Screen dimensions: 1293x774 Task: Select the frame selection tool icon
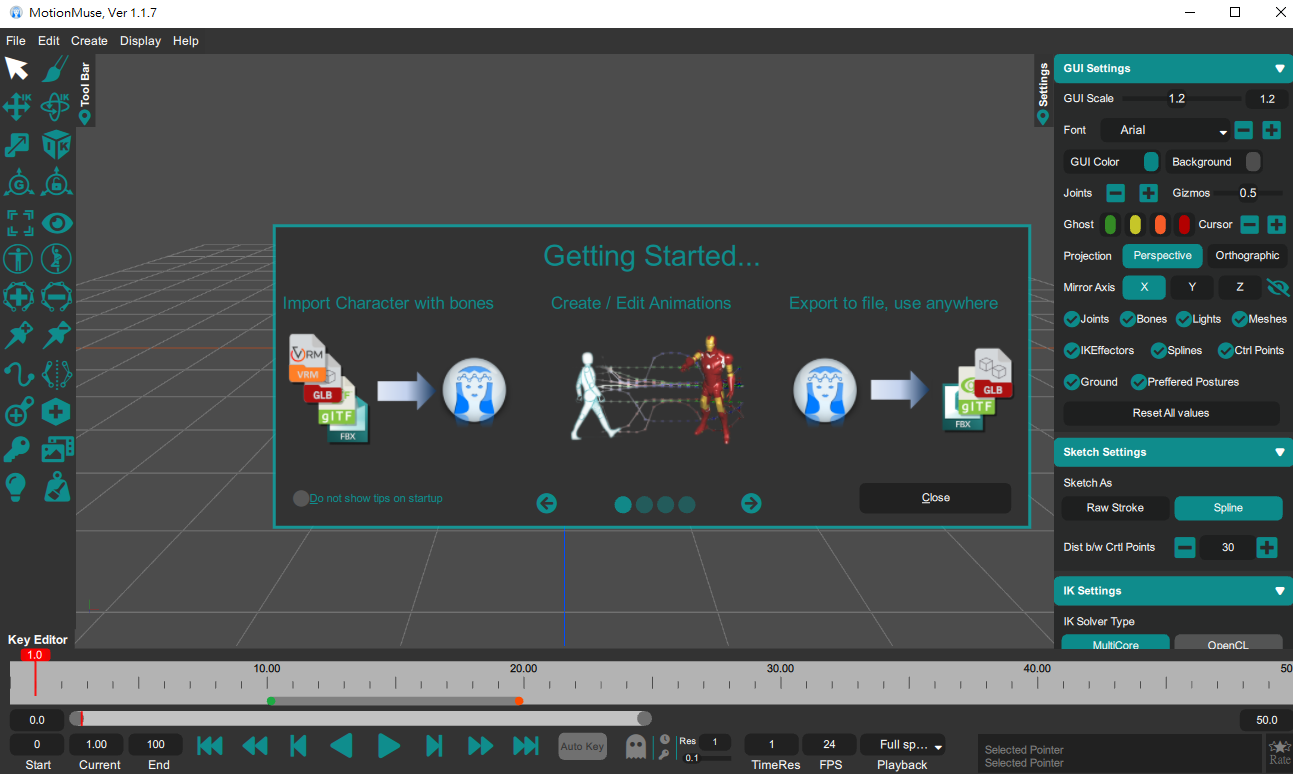click(x=18, y=222)
